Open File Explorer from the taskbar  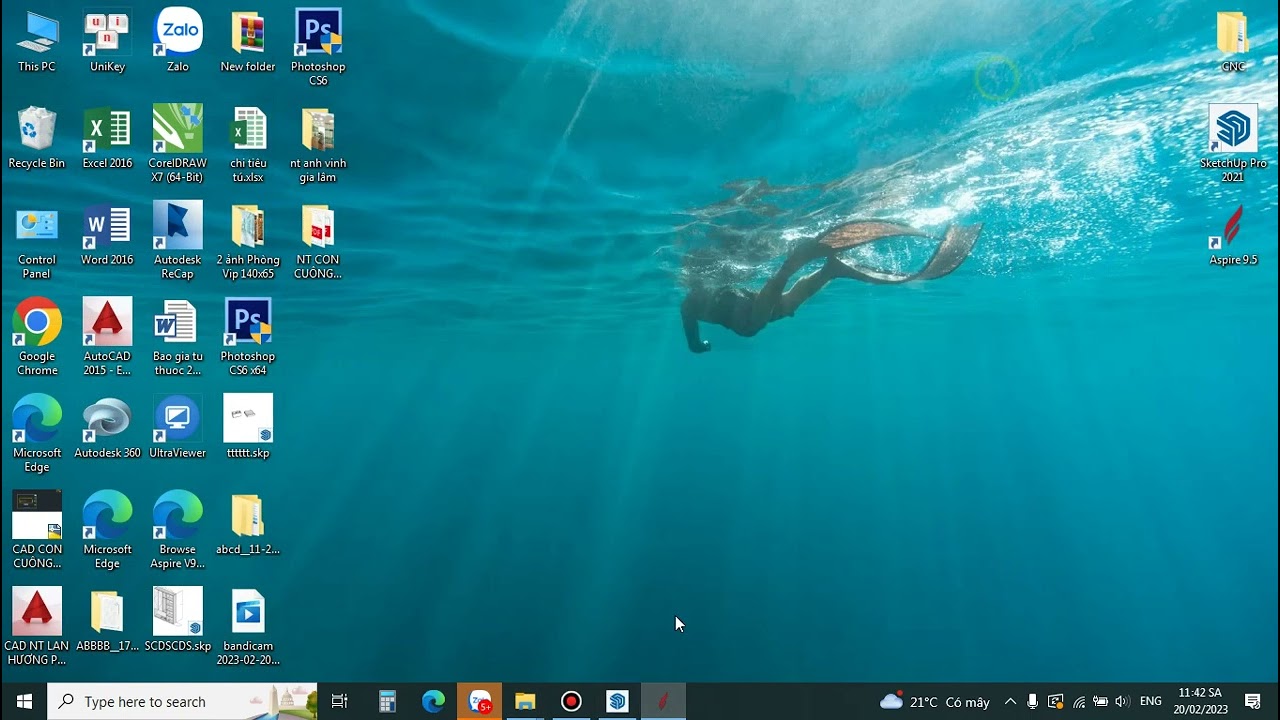pos(525,701)
